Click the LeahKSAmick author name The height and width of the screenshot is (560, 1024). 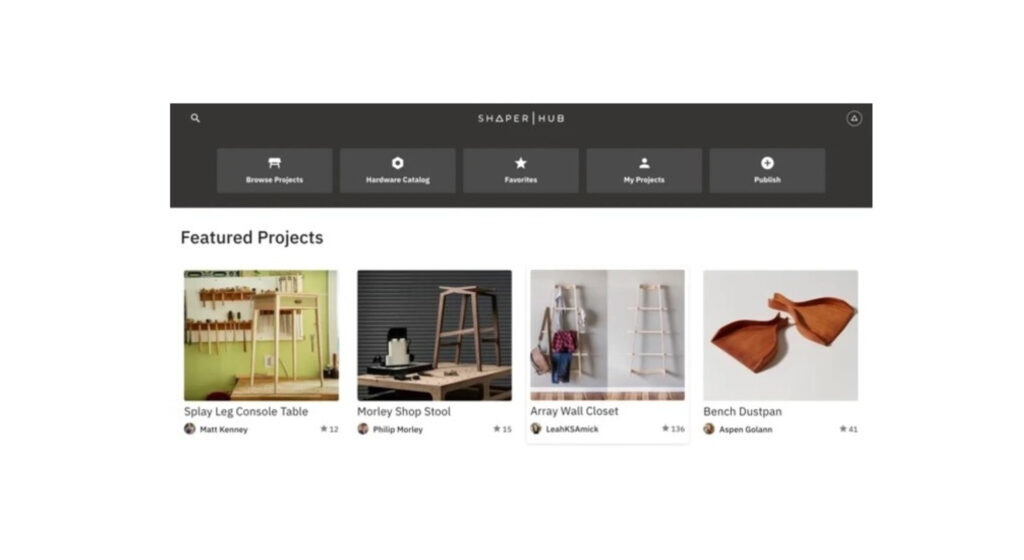572,429
